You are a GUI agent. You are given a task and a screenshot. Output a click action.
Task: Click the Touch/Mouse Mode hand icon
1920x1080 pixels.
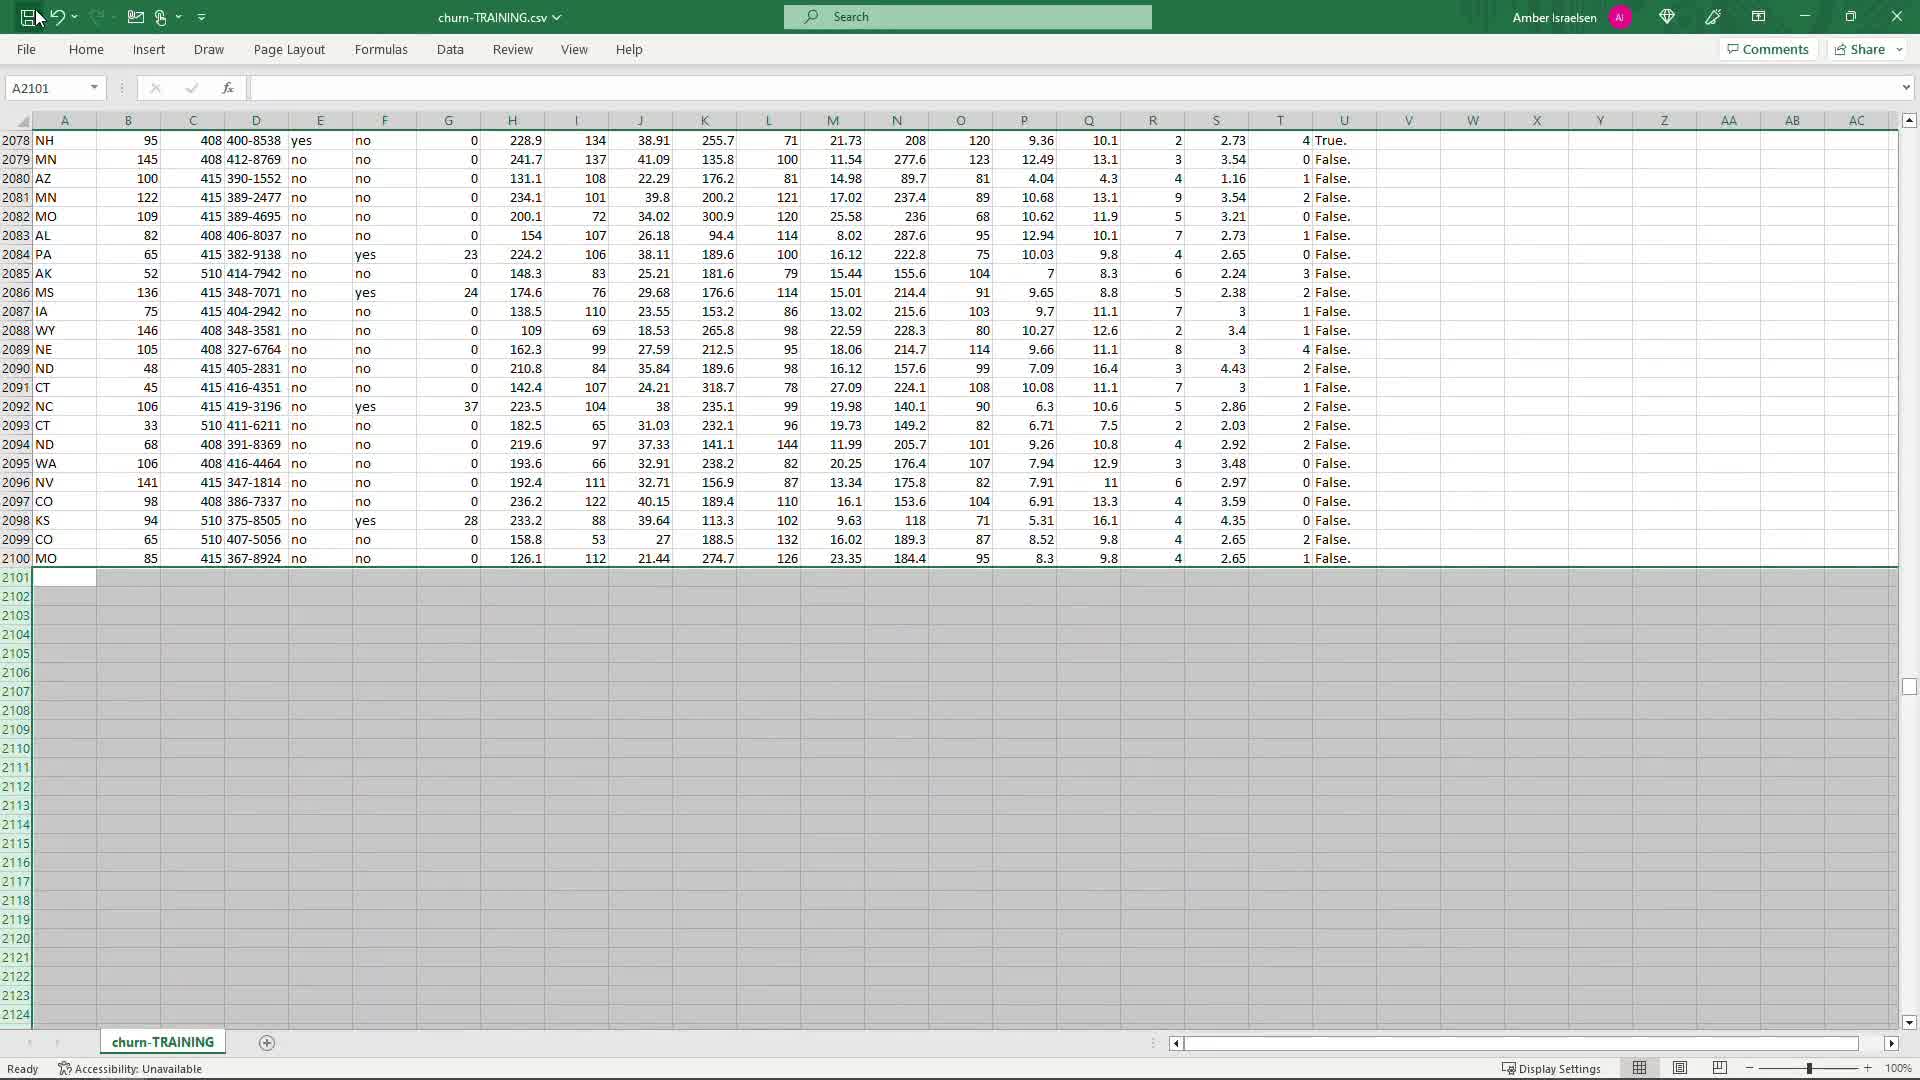point(160,17)
